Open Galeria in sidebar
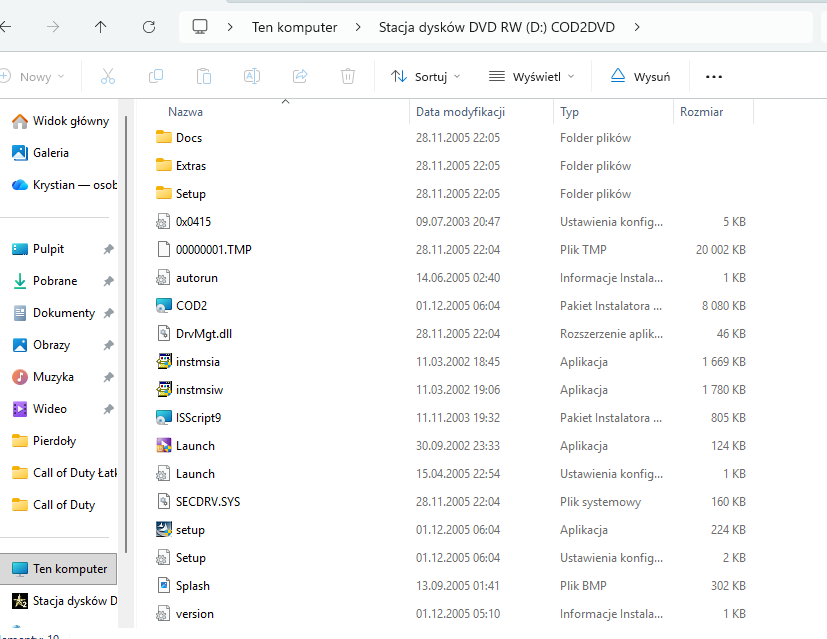The height and width of the screenshot is (639, 827). (x=40, y=153)
